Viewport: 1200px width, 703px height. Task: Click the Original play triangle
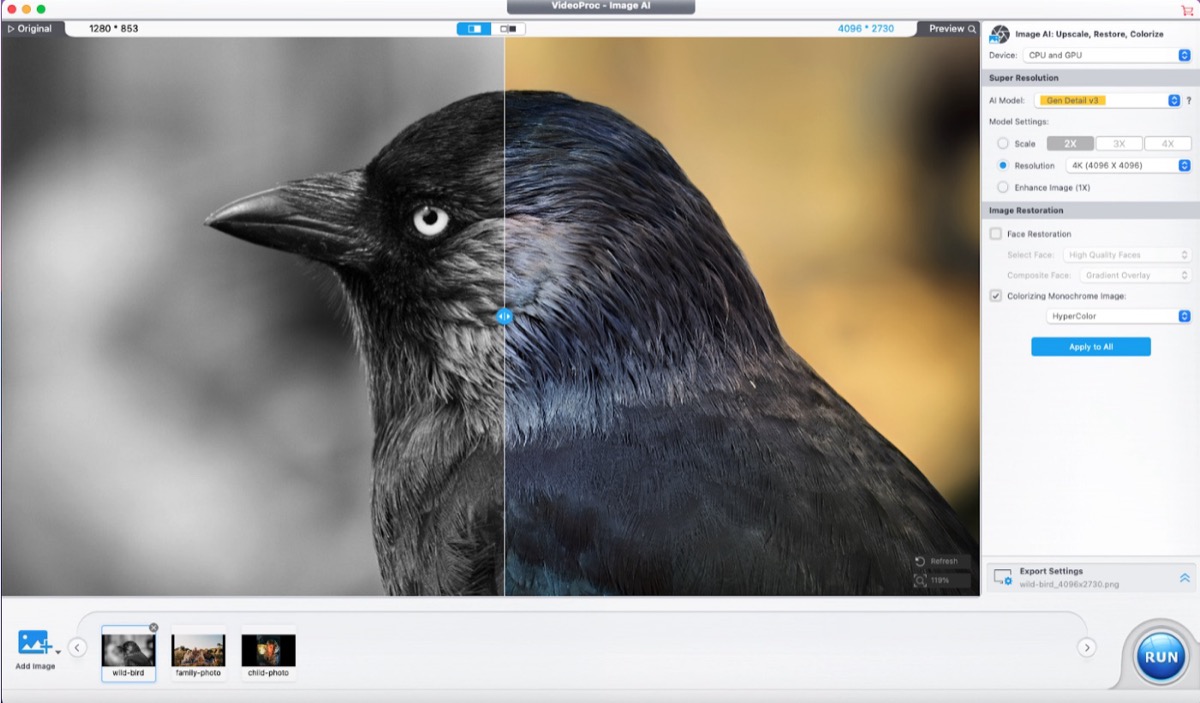click(11, 29)
